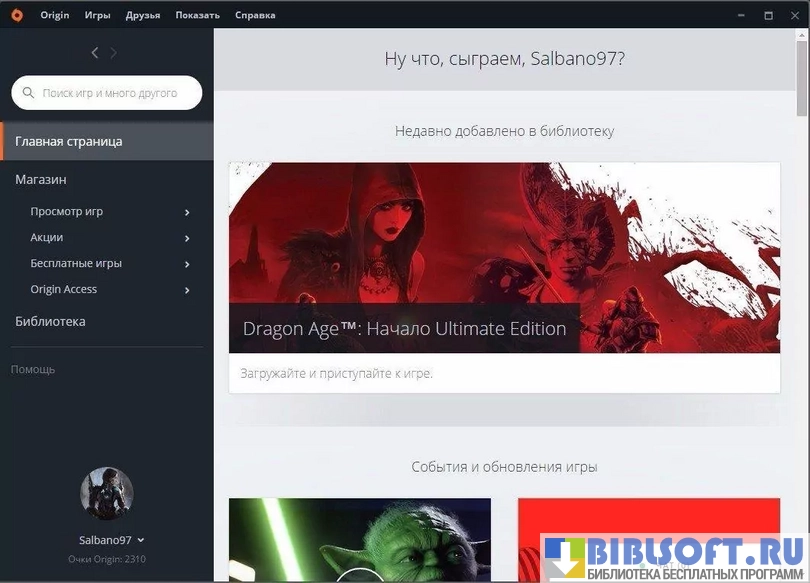Expand the Бесплатные игры submenu
The height and width of the screenshot is (583, 810).
coord(187,264)
